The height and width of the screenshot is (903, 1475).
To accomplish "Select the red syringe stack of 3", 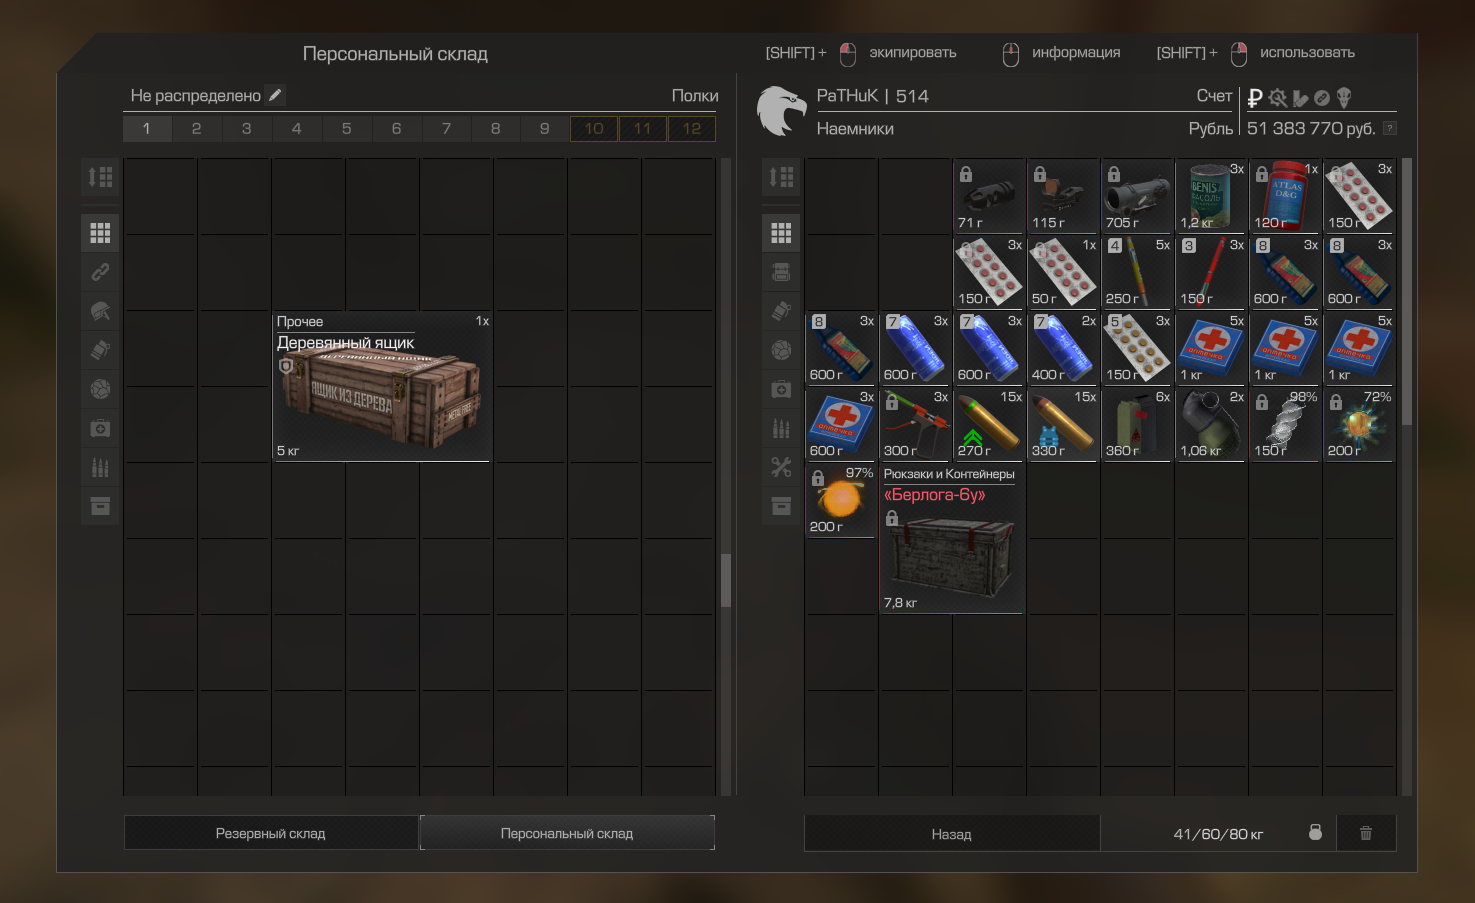I will pos(1211,272).
